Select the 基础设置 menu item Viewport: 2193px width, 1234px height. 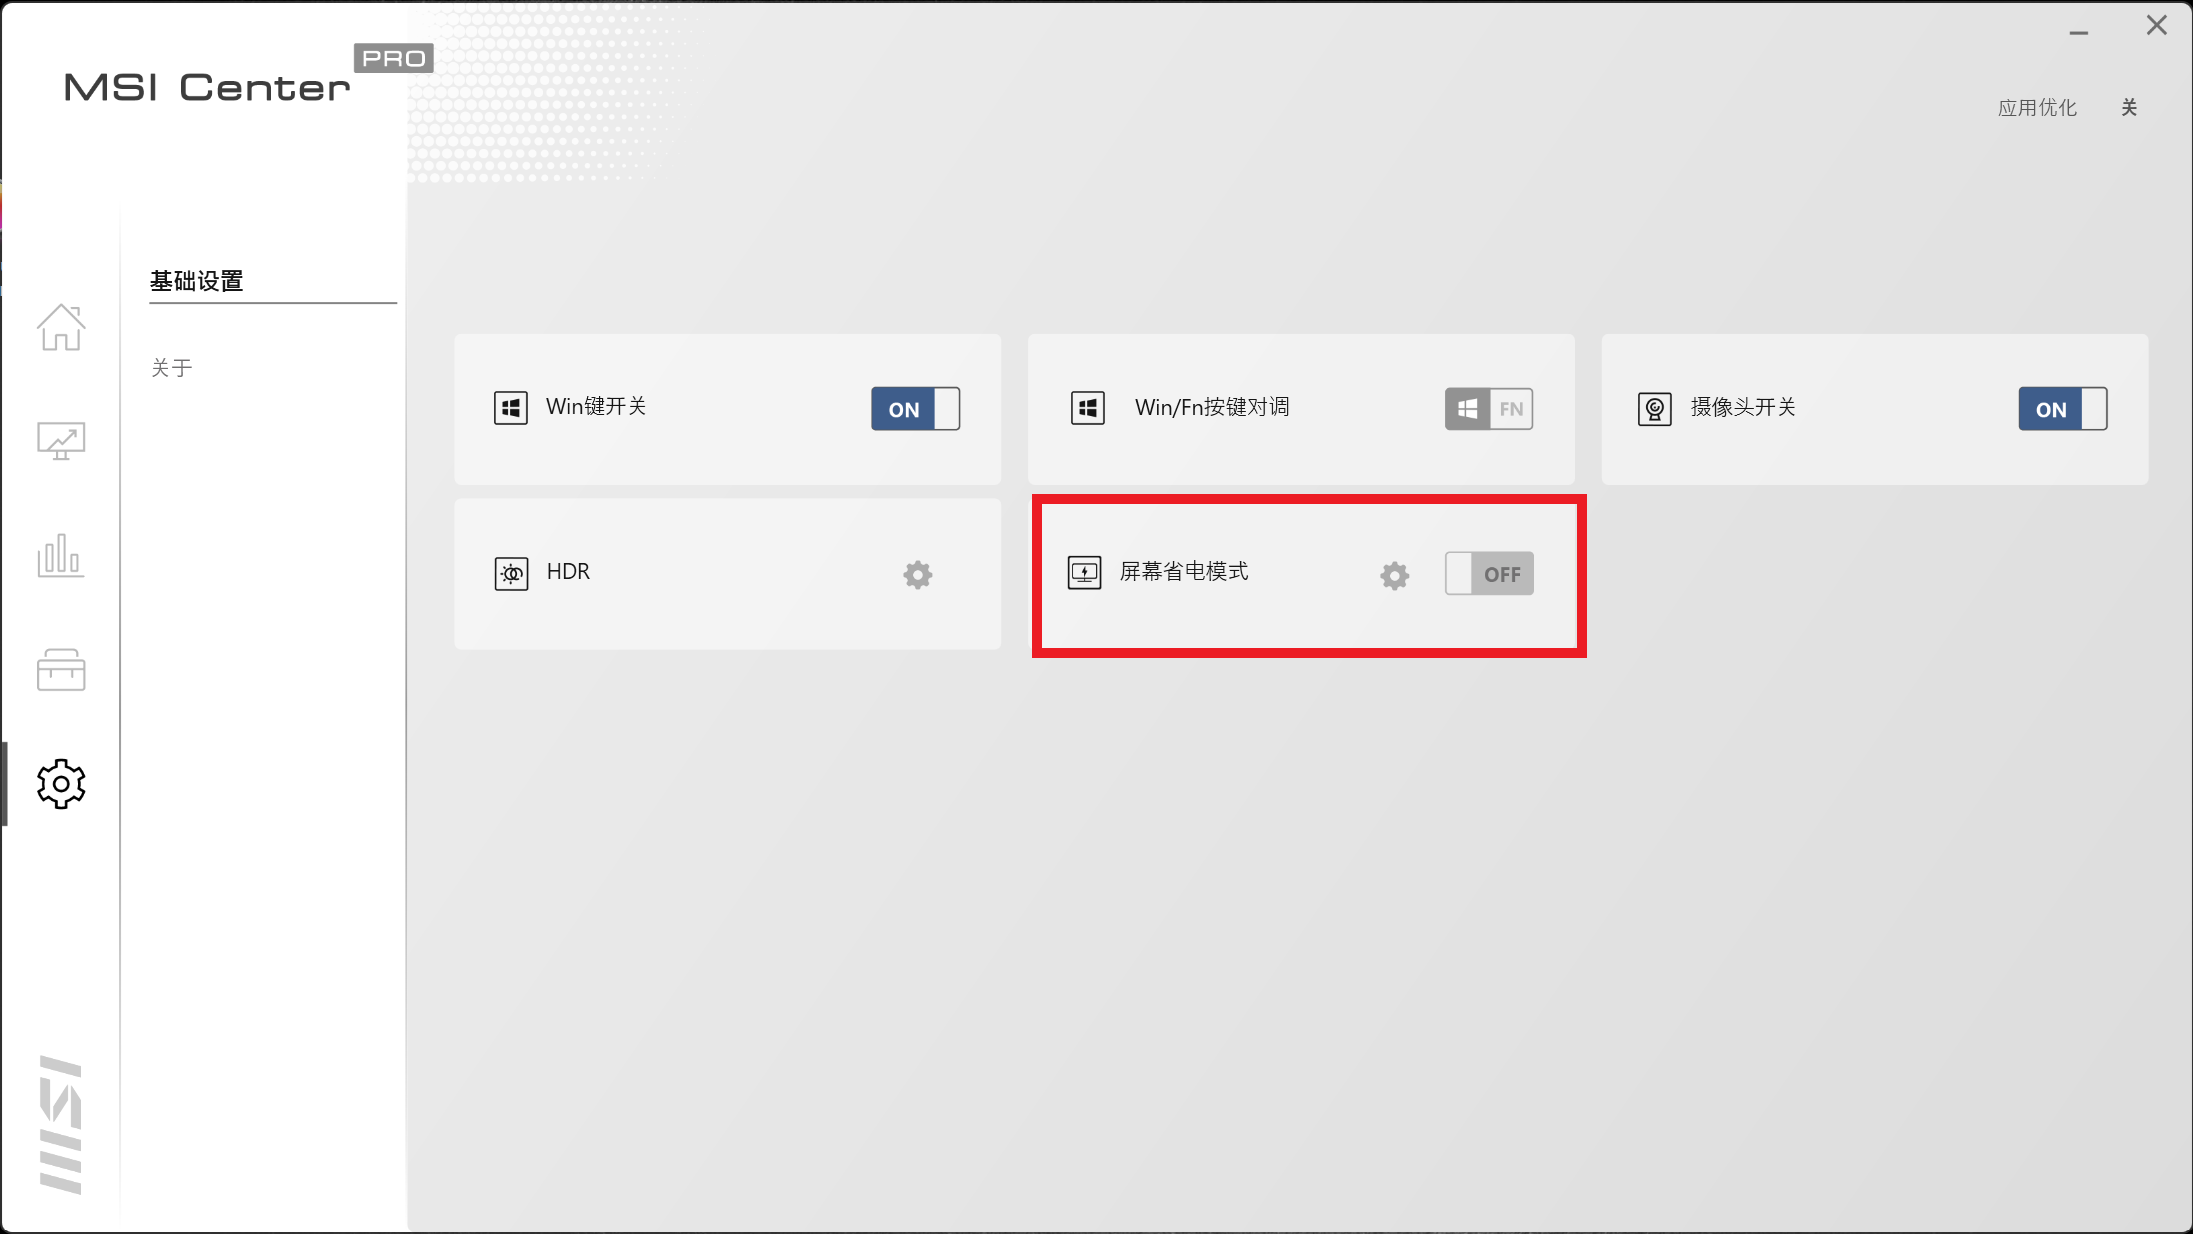[x=197, y=281]
